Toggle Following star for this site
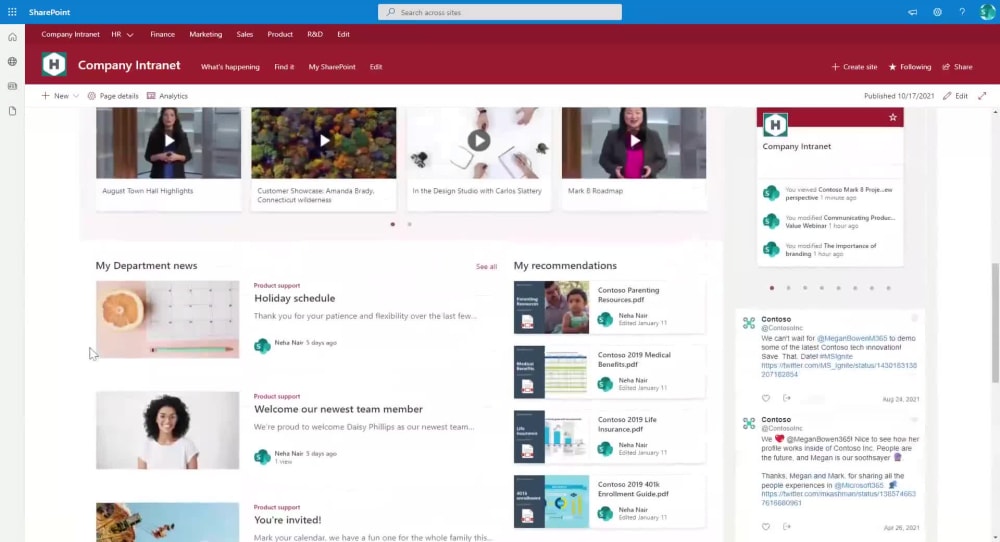1000x542 pixels. (x=910, y=67)
